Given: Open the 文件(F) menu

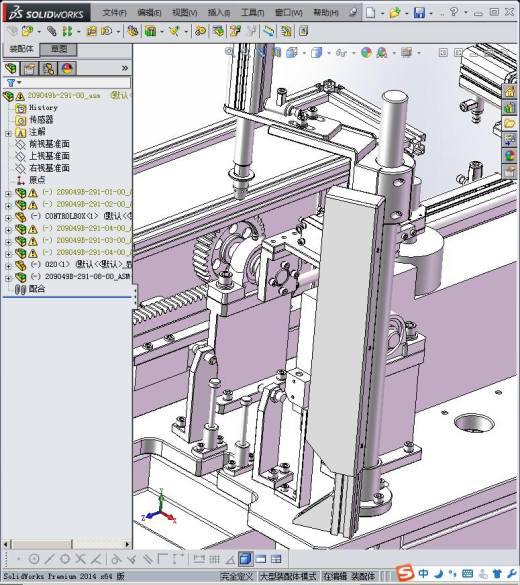Looking at the screenshot, I should click(x=115, y=13).
